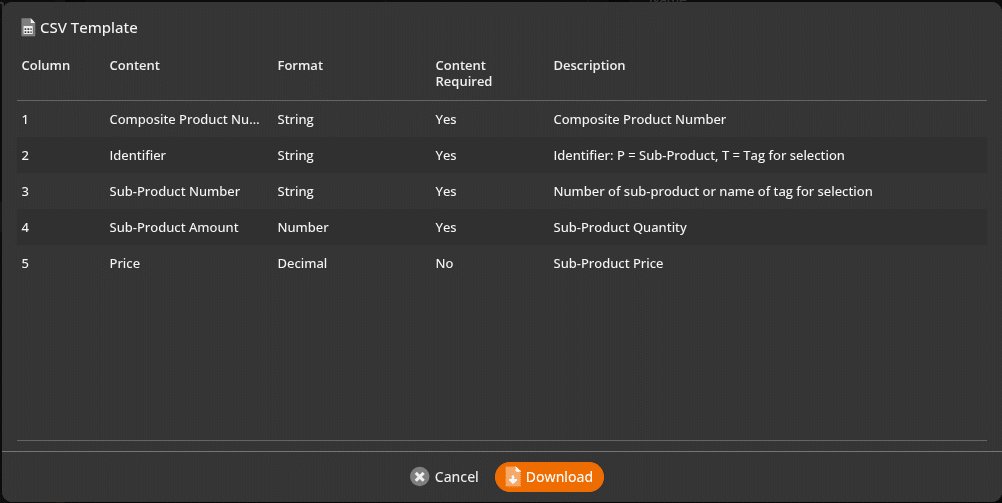Click the Identifier P and T description text
Screen dimensions: 1002x503
click(x=698, y=156)
